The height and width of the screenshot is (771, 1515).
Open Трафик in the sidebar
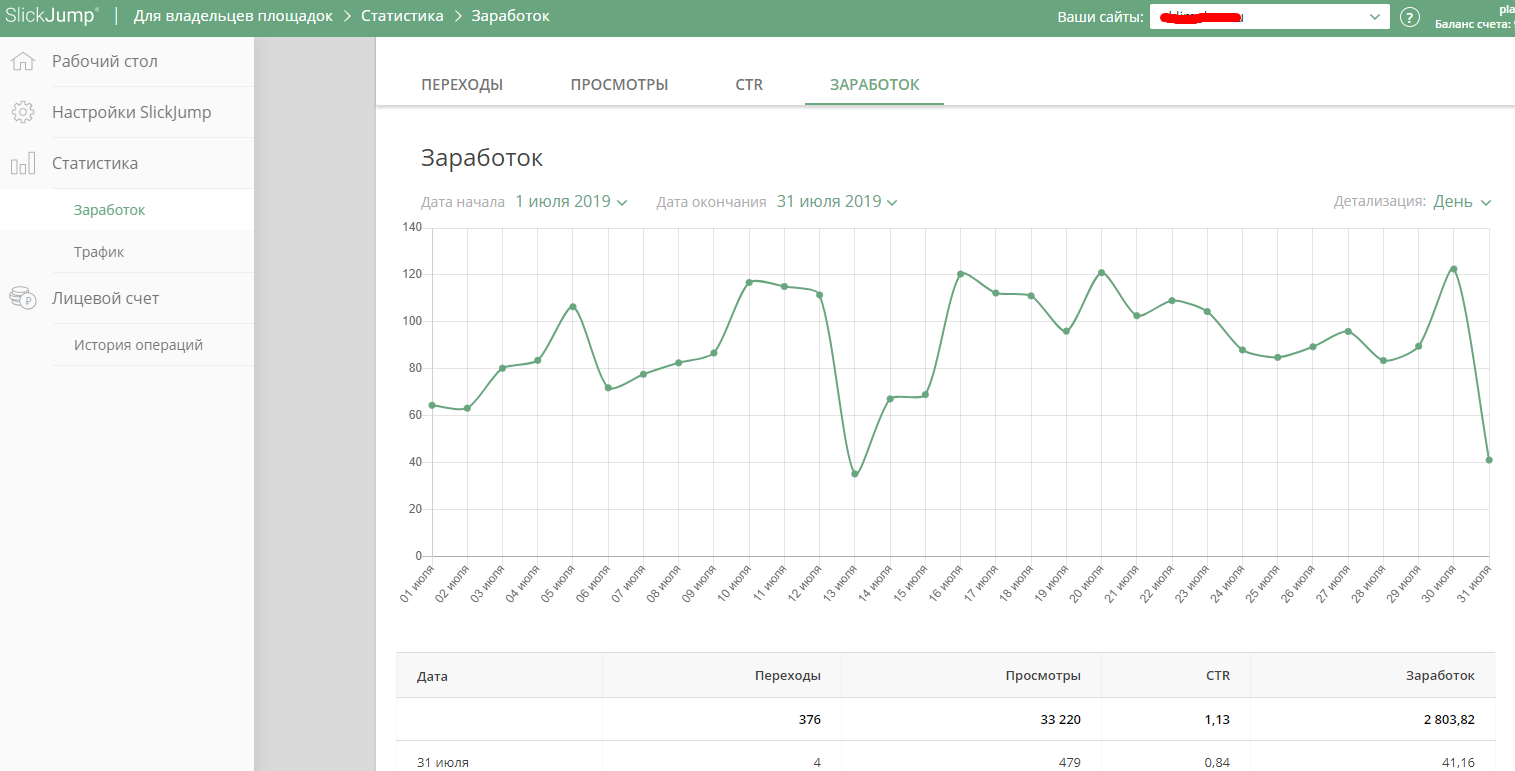(99, 252)
